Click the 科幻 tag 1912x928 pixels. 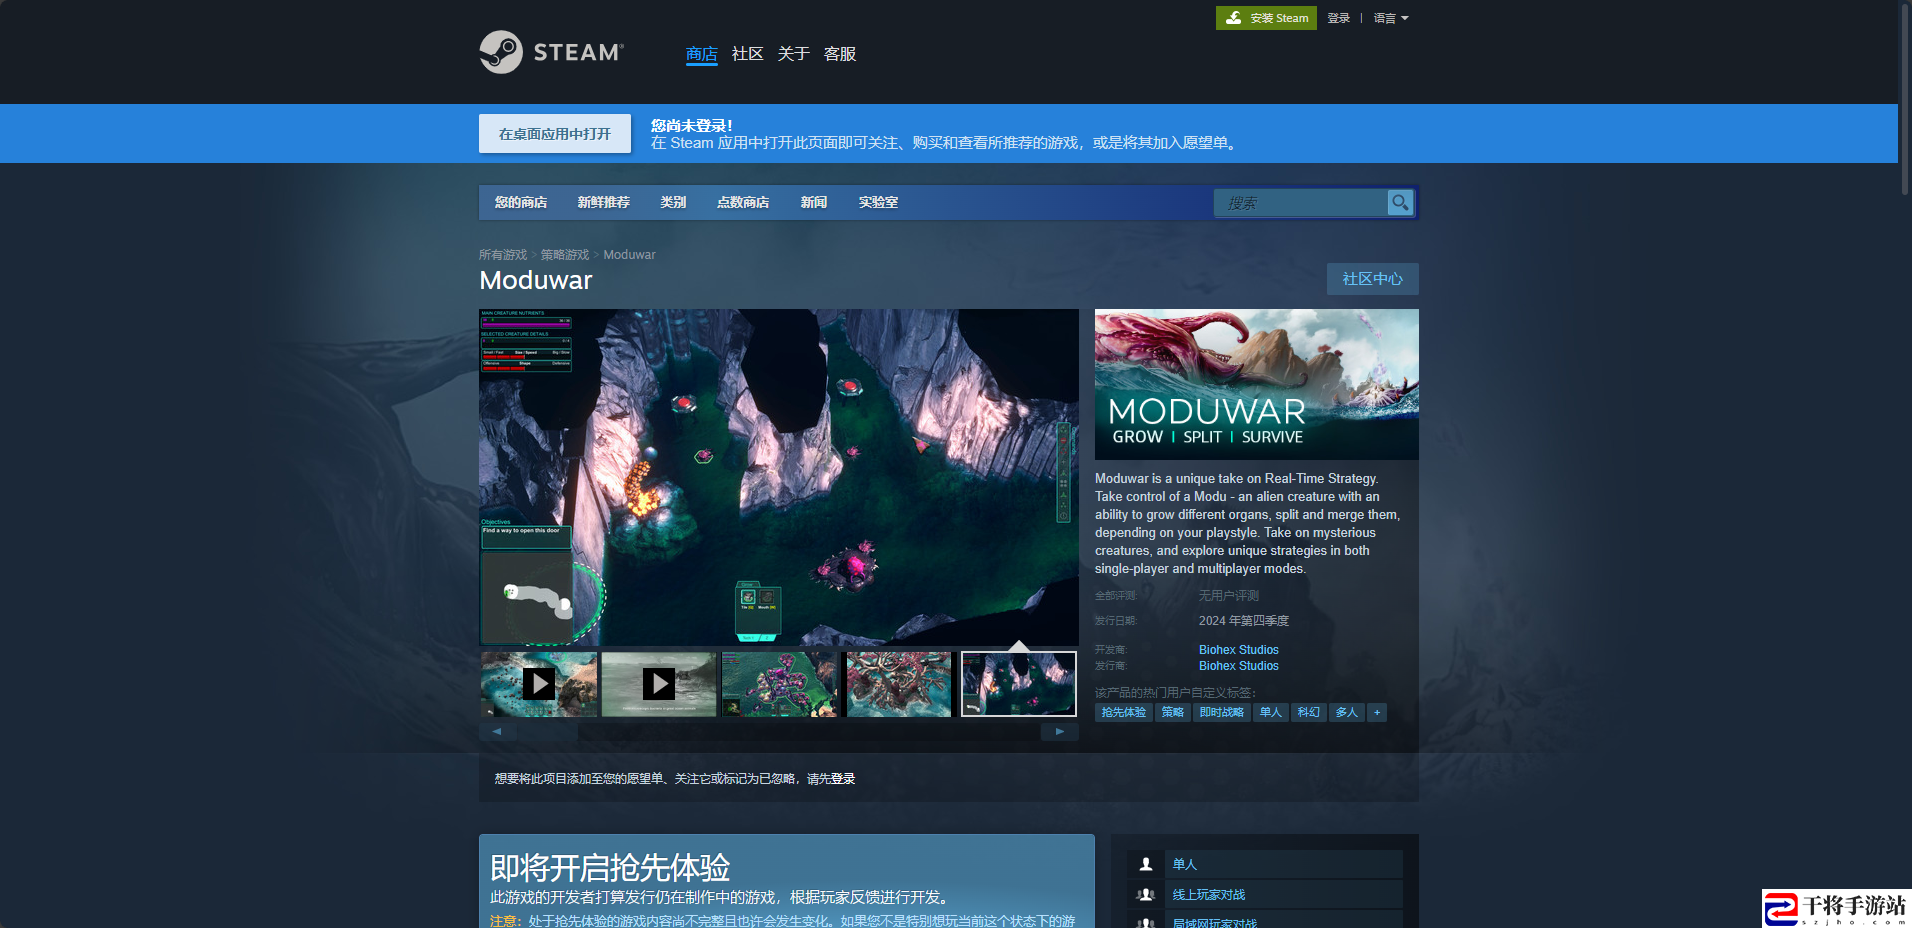[1308, 712]
